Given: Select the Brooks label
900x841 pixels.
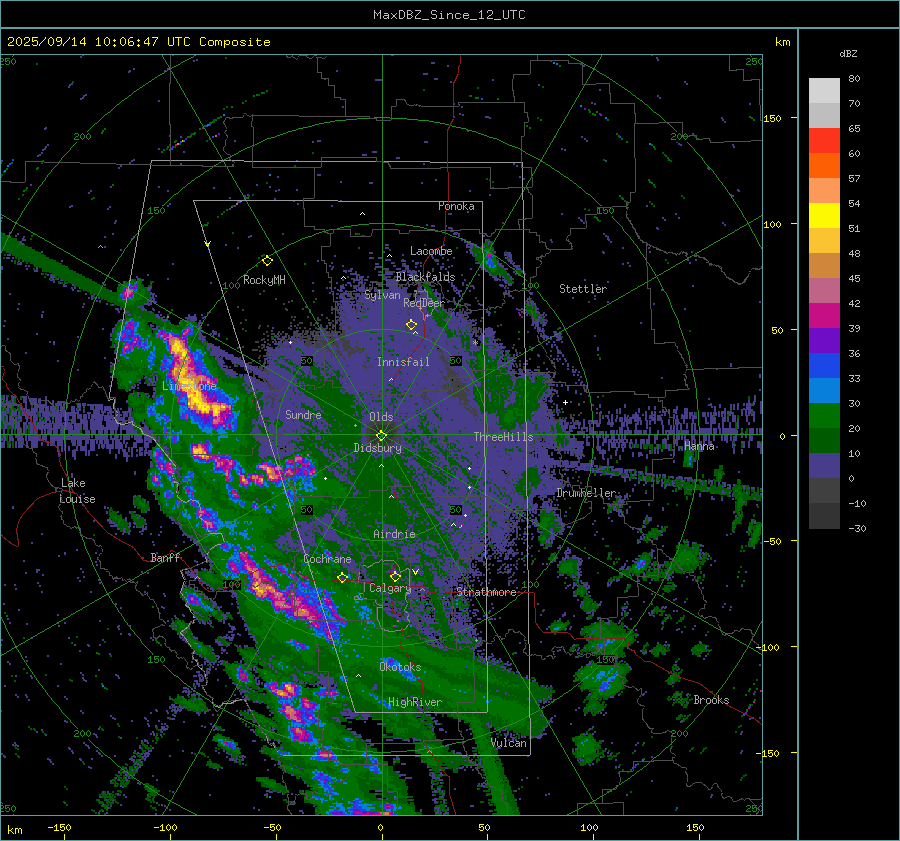Looking at the screenshot, I should (x=711, y=700).
